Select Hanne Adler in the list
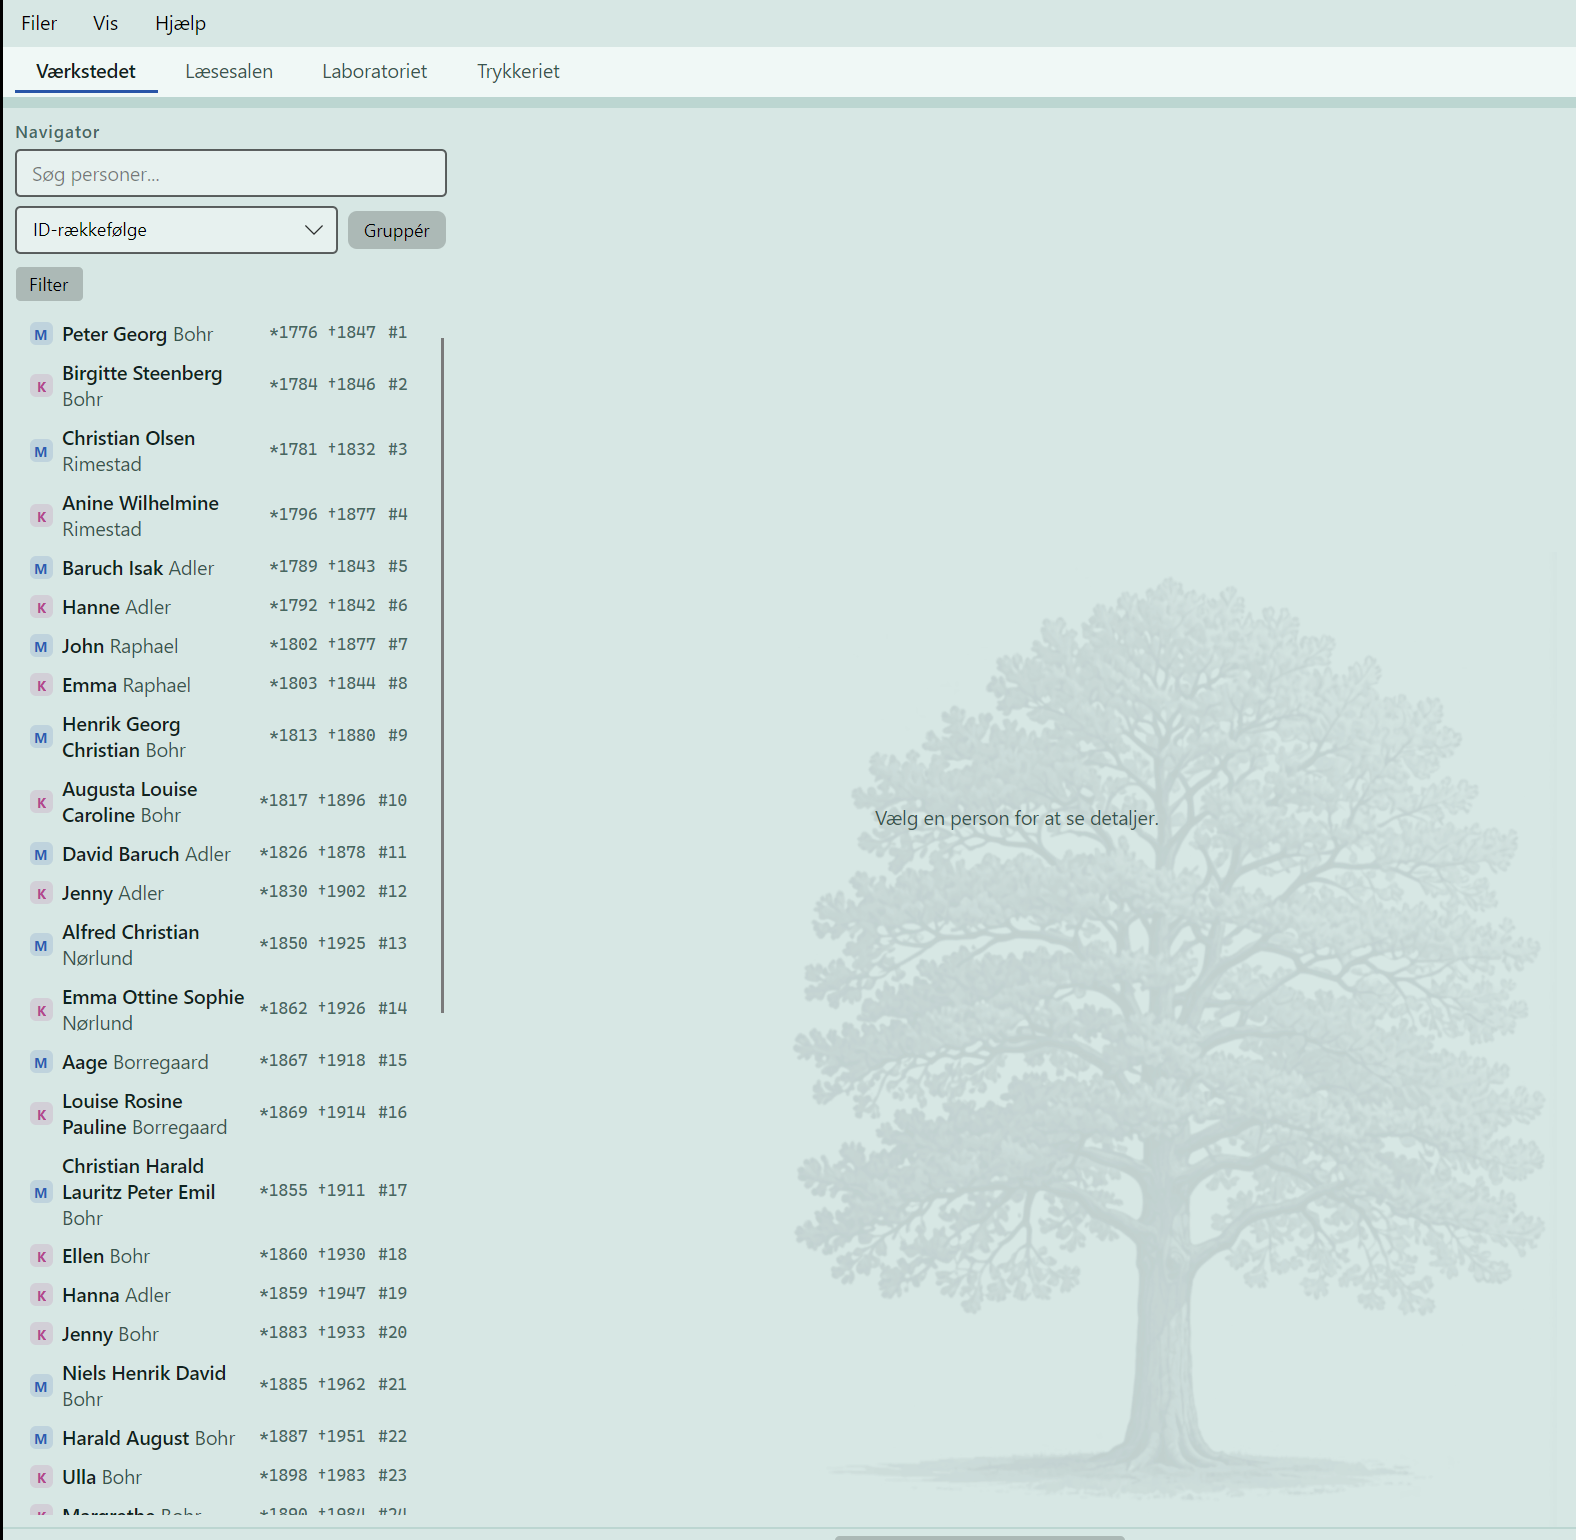The width and height of the screenshot is (1576, 1540). click(x=221, y=607)
